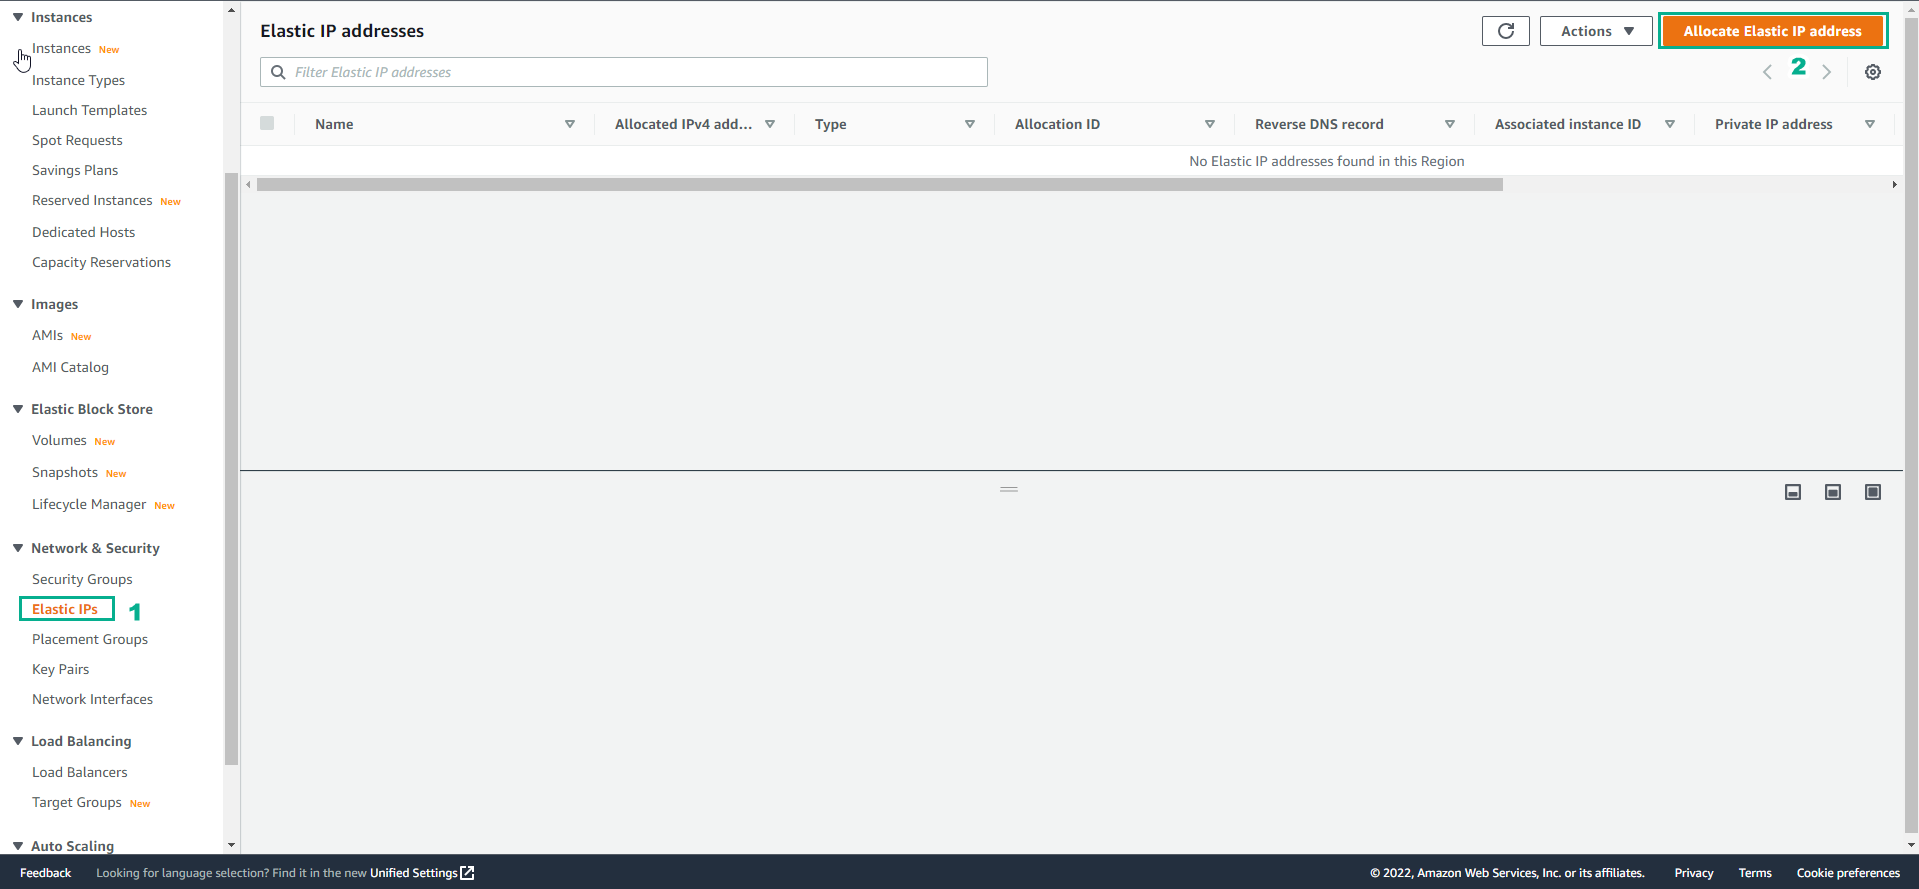The width and height of the screenshot is (1919, 889).
Task: Open Cookie preferences
Action: pyautogui.click(x=1848, y=873)
